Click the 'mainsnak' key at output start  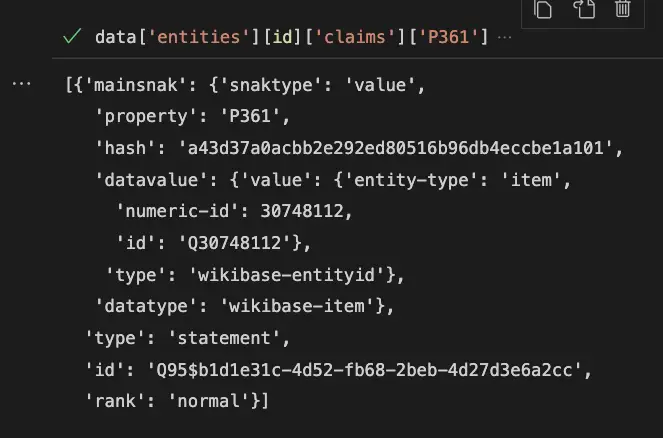coord(135,85)
